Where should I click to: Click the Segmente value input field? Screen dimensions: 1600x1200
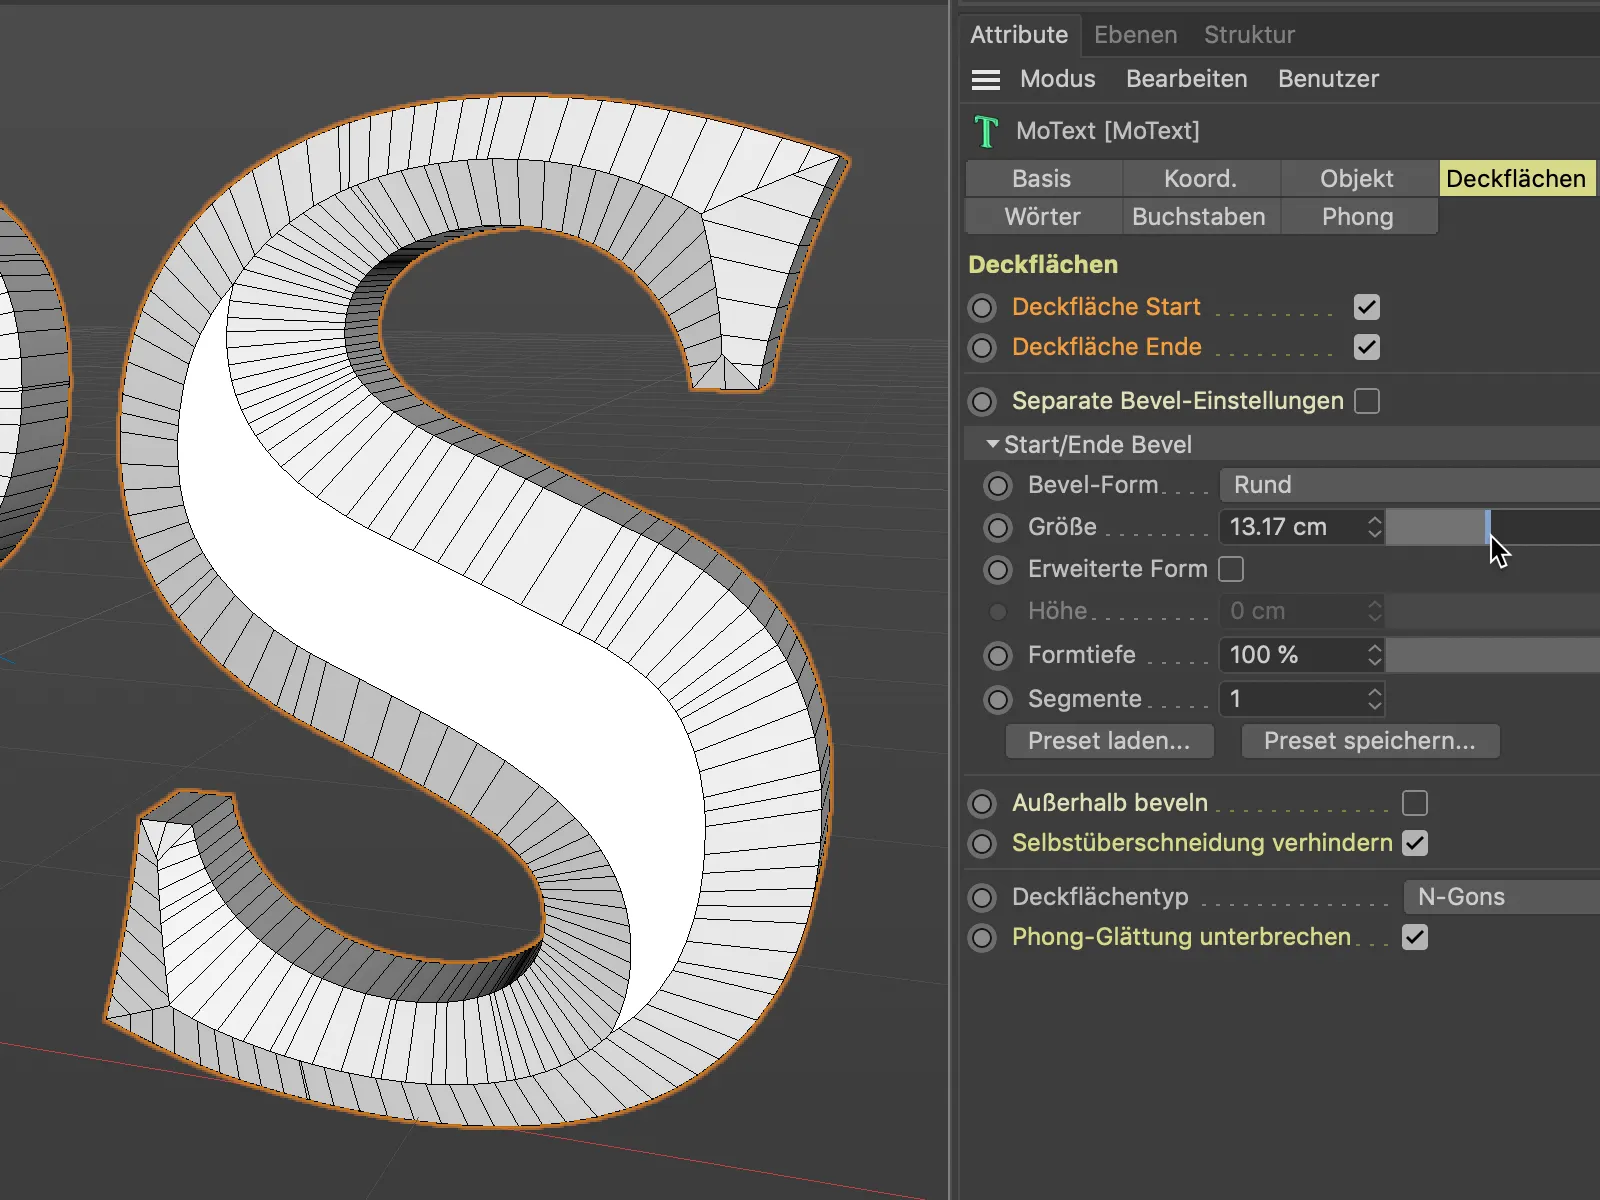[1292, 699]
